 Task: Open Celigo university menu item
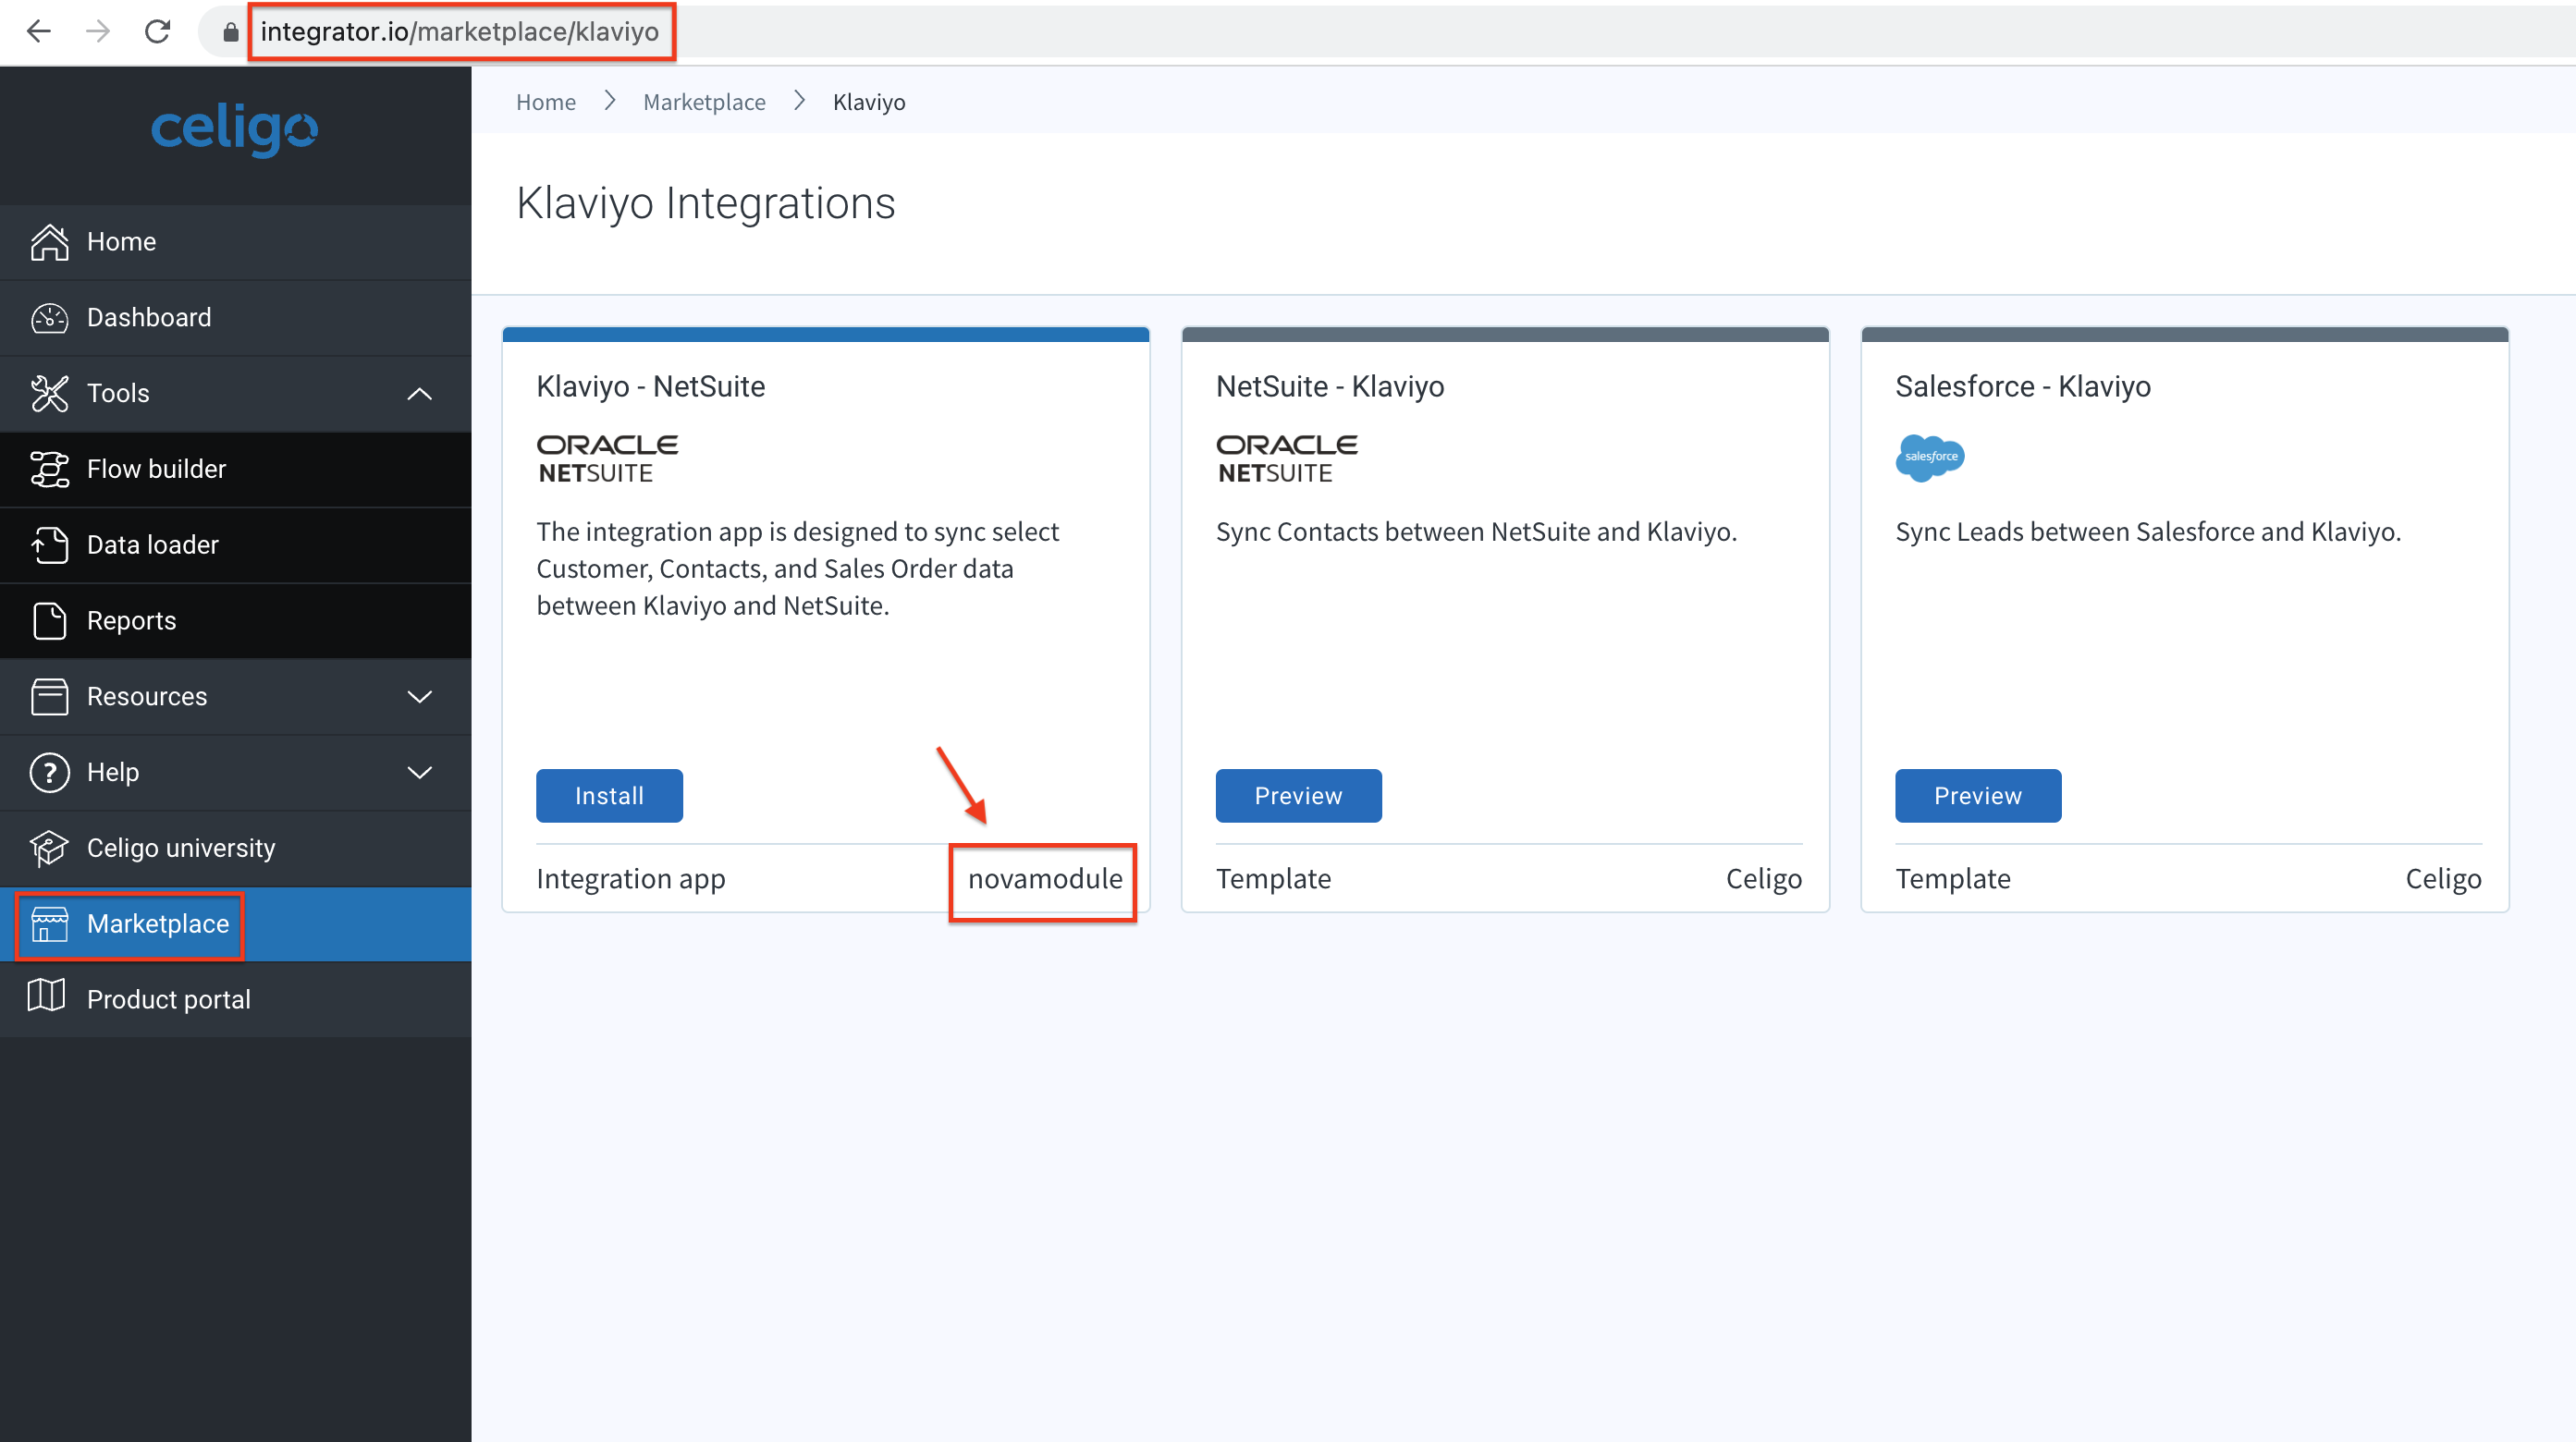coord(235,848)
